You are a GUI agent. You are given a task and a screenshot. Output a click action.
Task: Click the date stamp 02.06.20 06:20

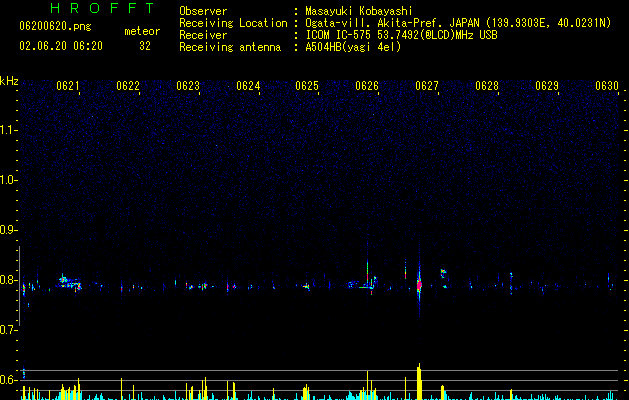61,46
